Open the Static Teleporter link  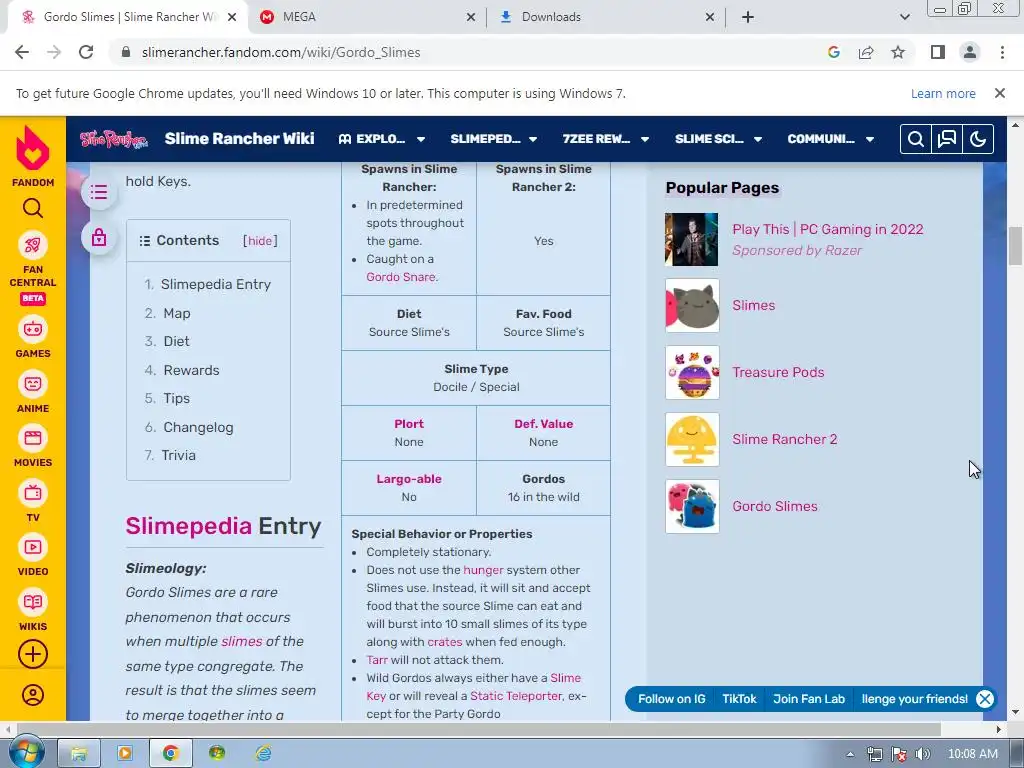click(x=516, y=696)
